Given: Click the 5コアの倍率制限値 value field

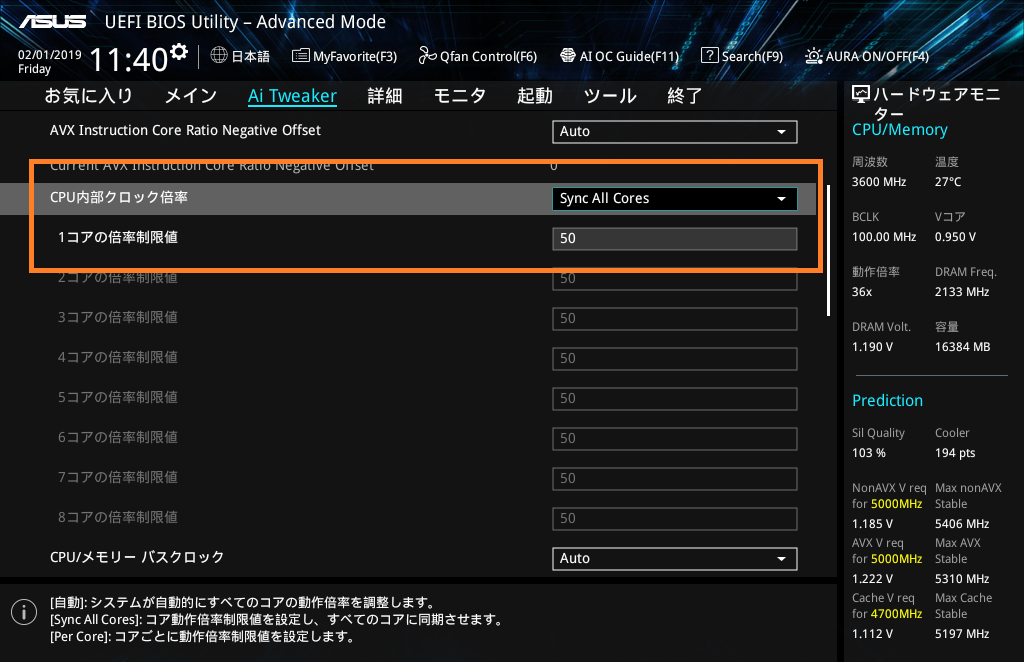Looking at the screenshot, I should [x=675, y=398].
